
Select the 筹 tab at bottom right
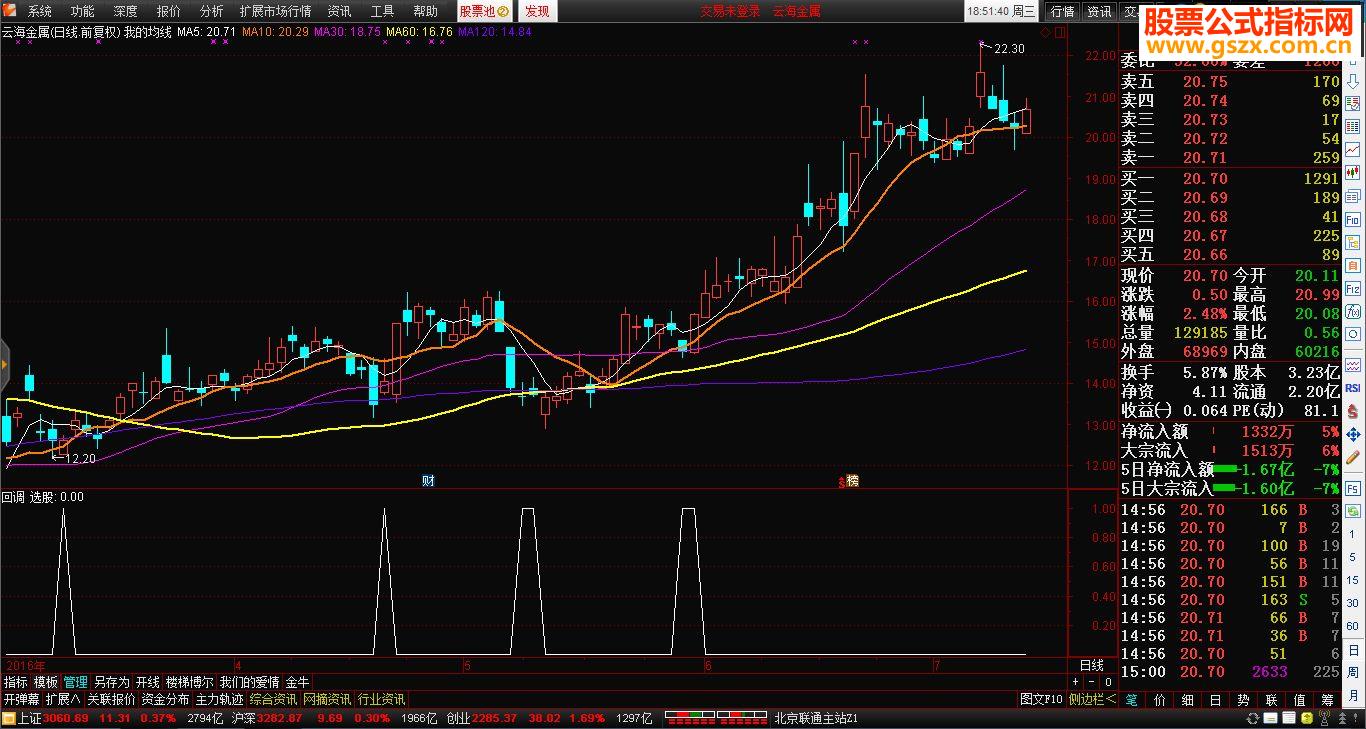coord(1327,699)
